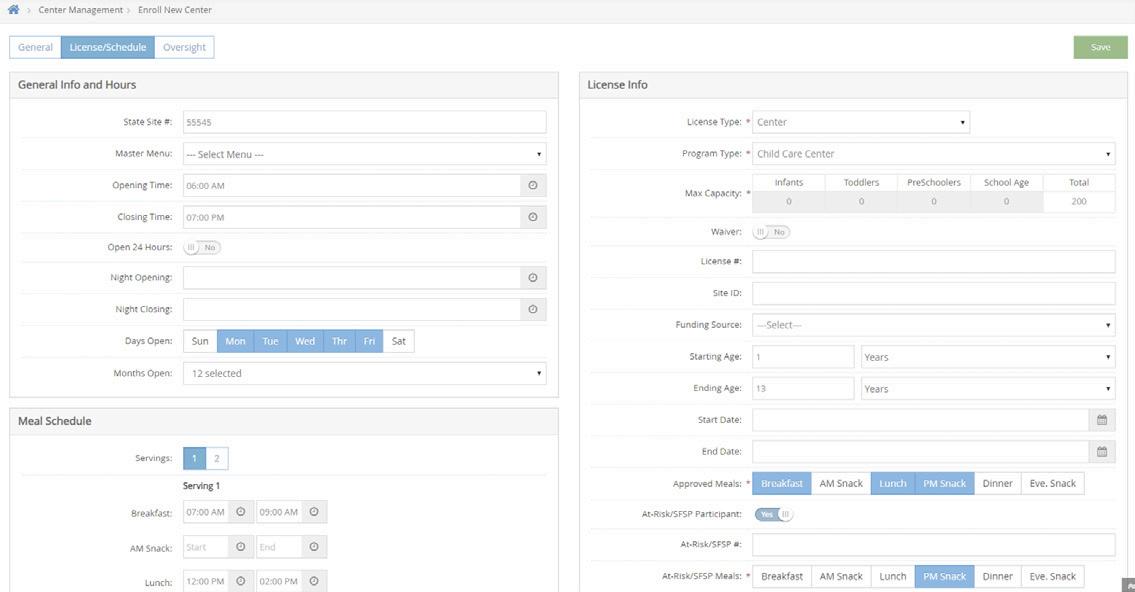Click the green Save button
Image resolution: width=1135 pixels, height=592 pixels.
(1100, 47)
